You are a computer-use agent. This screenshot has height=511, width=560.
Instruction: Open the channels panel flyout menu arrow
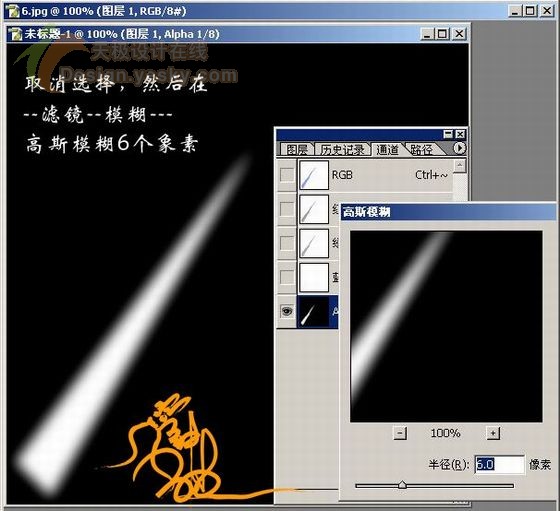[x=459, y=148]
